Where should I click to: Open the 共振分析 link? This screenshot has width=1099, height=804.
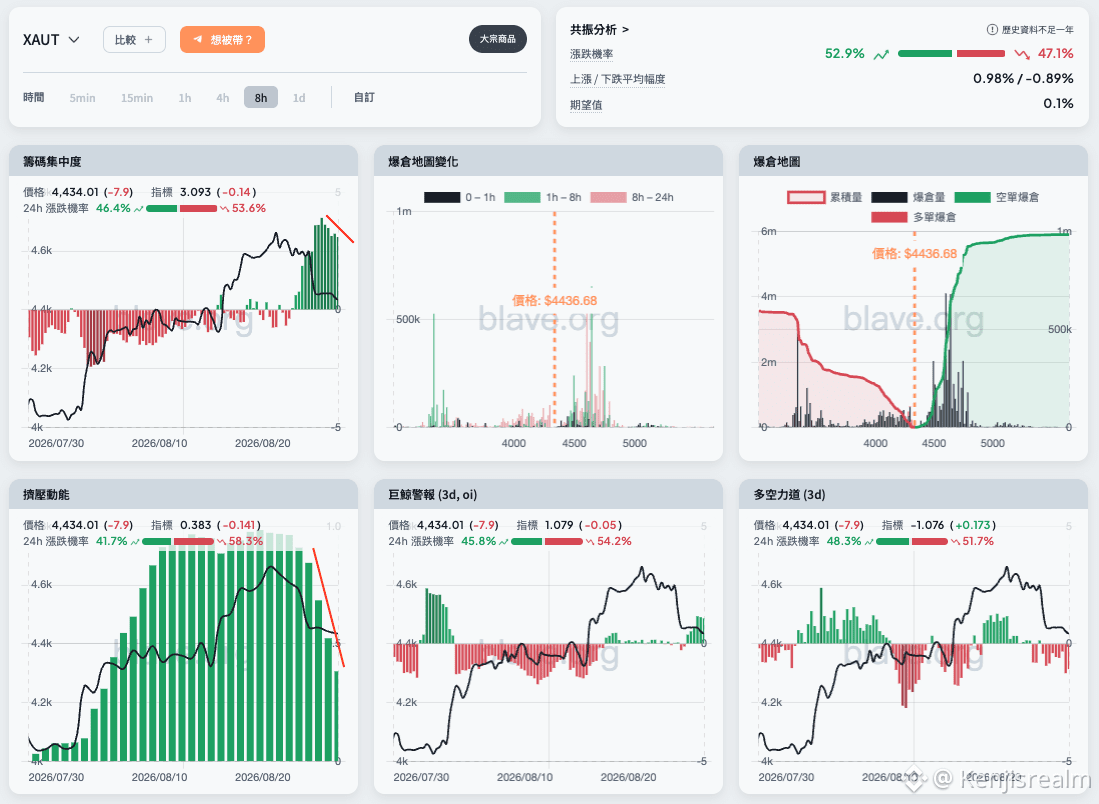point(599,29)
